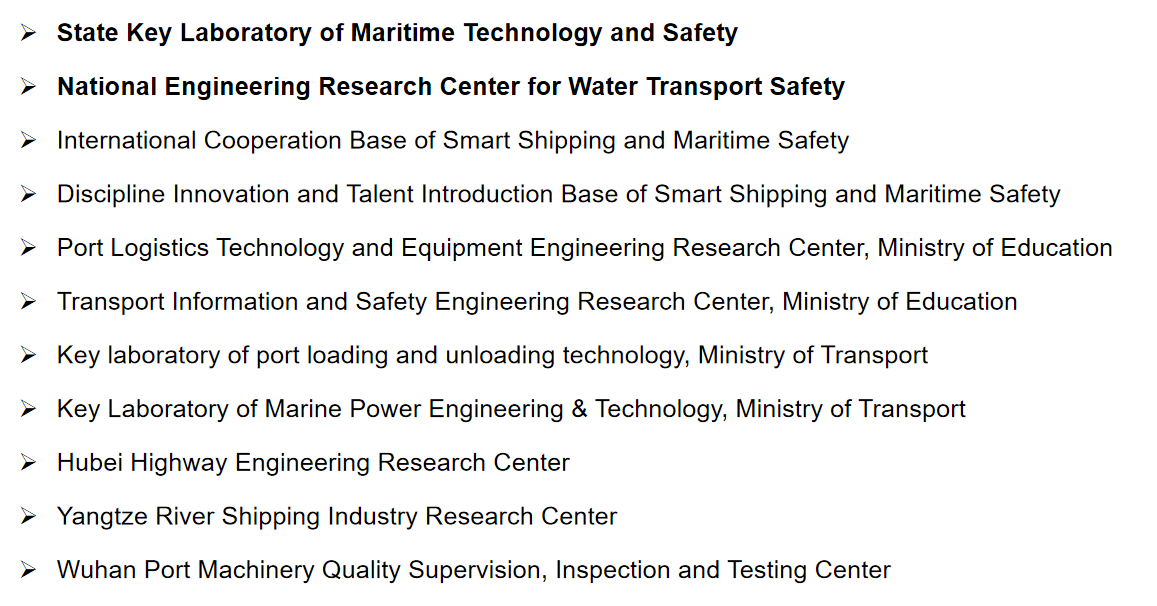Click Wuhan Port Machinery Quality Supervision line

click(473, 570)
